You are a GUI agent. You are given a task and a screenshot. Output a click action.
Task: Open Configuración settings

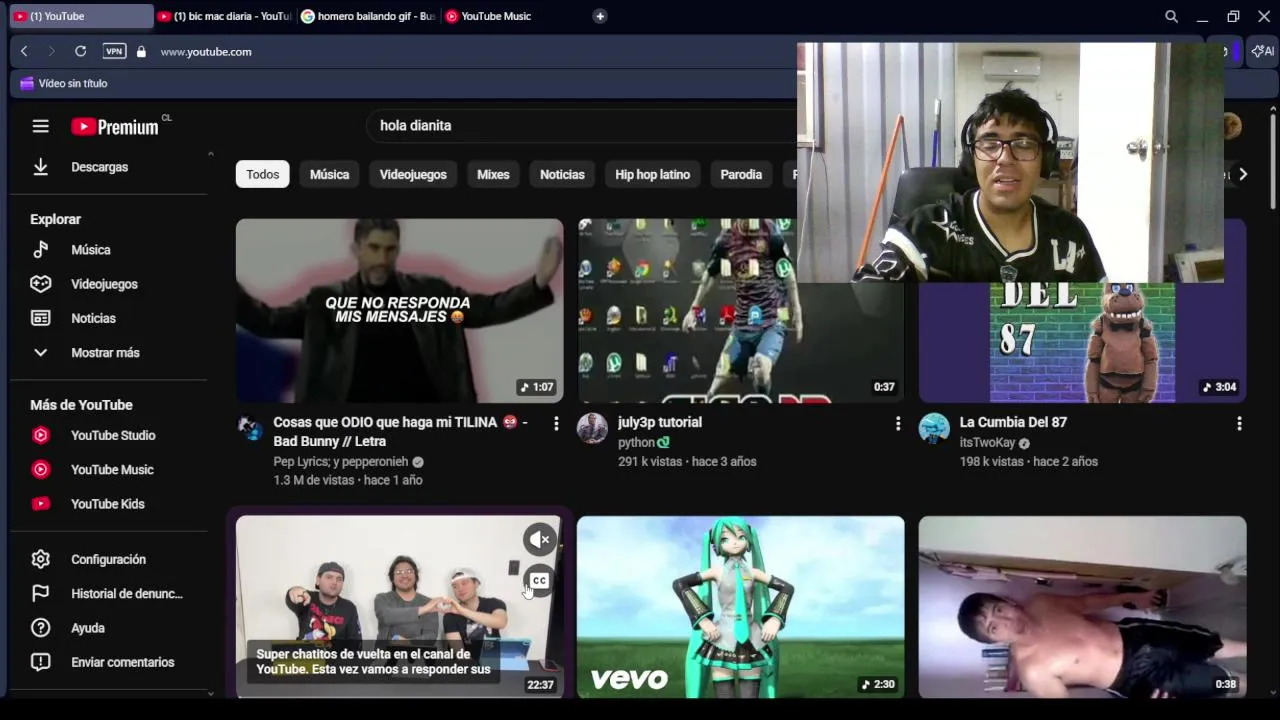108,559
